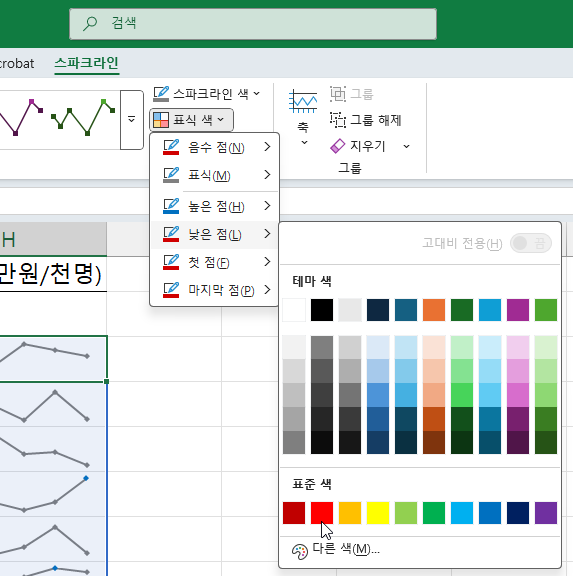Choose standard light green color swatch
This screenshot has width=573, height=576.
click(x=406, y=513)
